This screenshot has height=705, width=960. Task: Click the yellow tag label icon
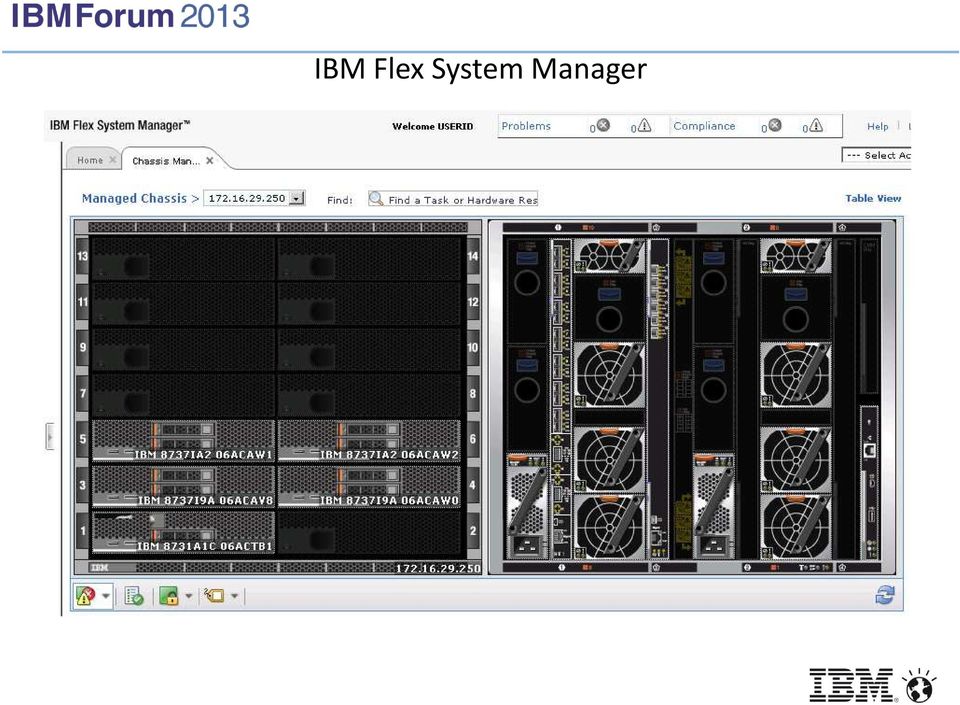click(x=214, y=595)
